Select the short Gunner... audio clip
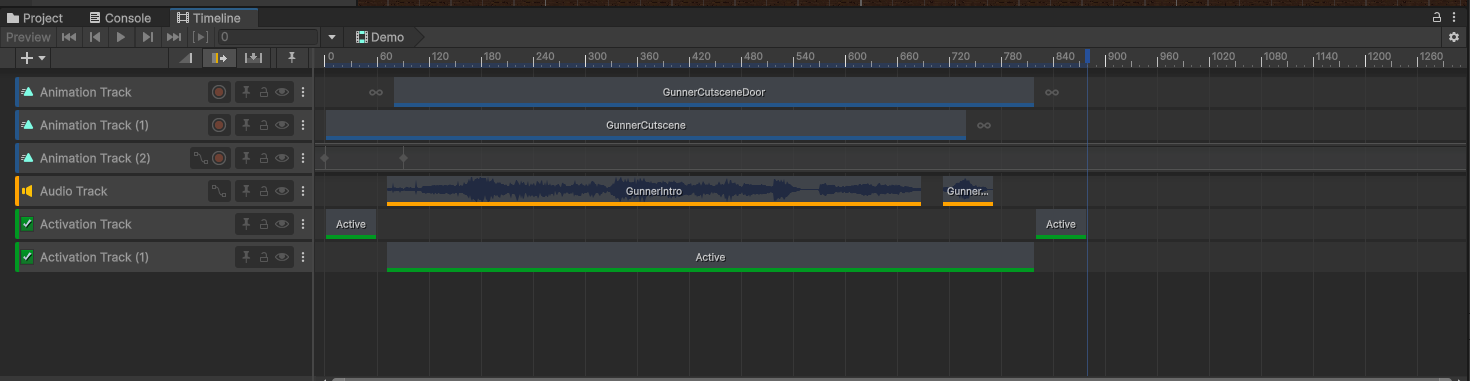This screenshot has height=381, width=1470. click(x=968, y=191)
